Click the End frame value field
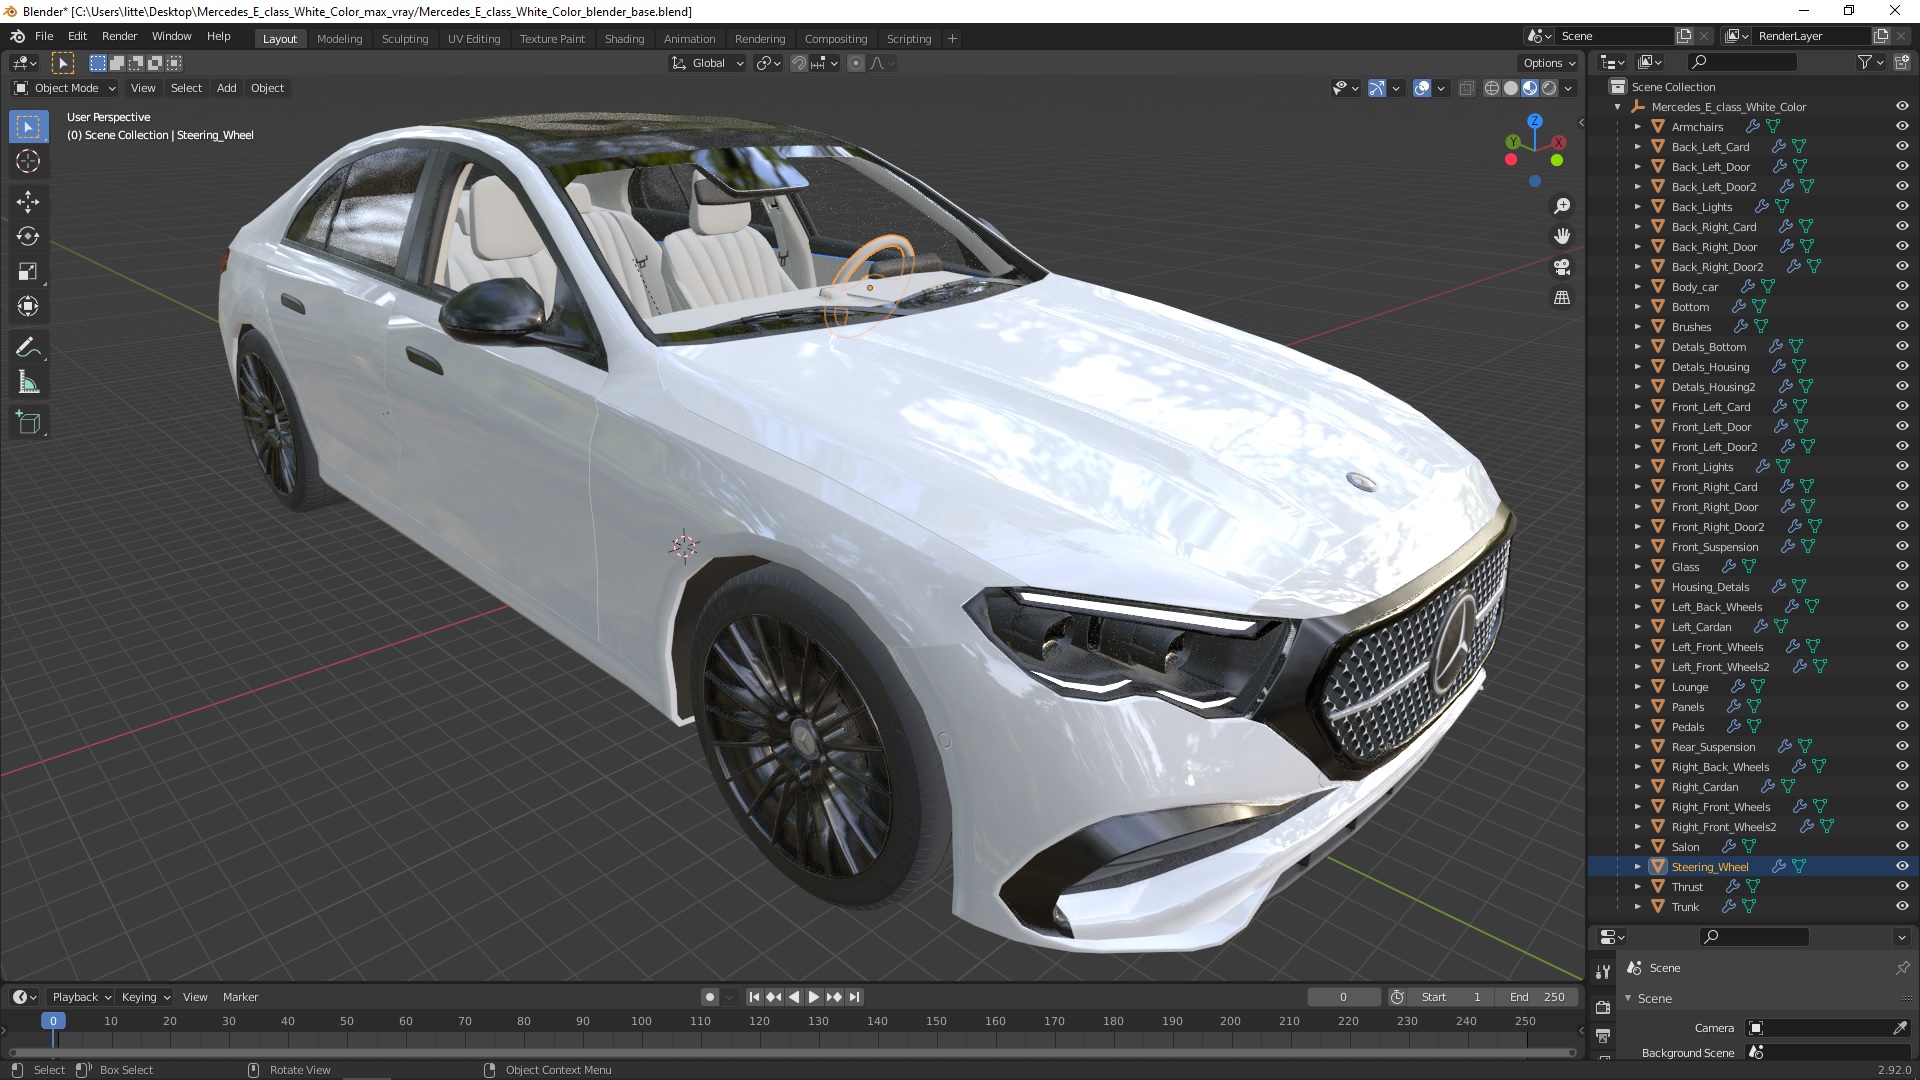 (1537, 997)
